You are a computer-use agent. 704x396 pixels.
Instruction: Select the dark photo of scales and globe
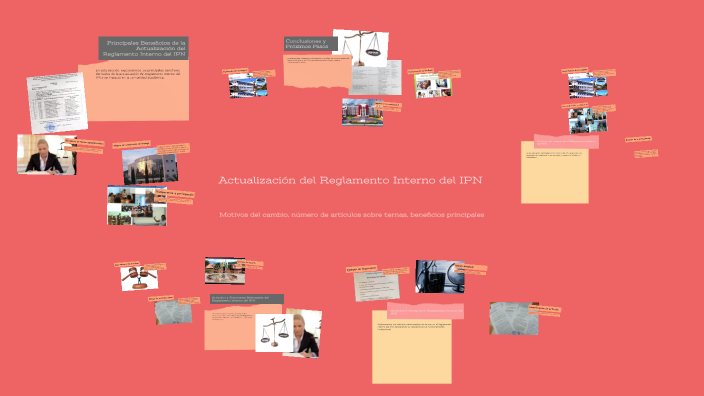pos(440,277)
